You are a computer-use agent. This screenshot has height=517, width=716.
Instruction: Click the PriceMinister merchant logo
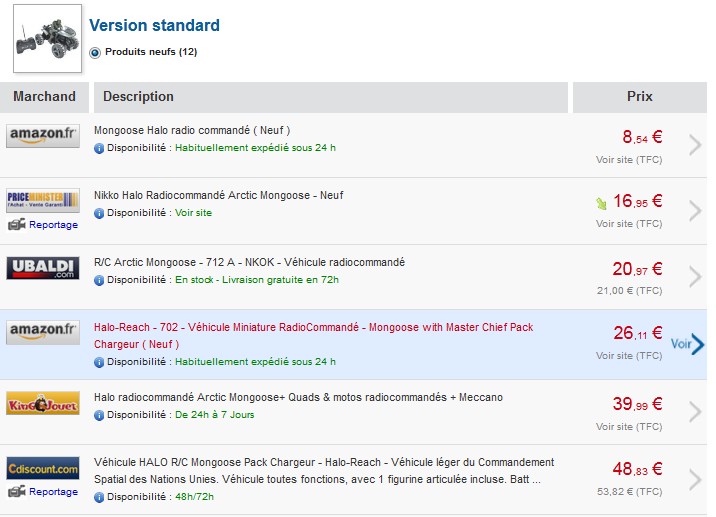point(43,200)
